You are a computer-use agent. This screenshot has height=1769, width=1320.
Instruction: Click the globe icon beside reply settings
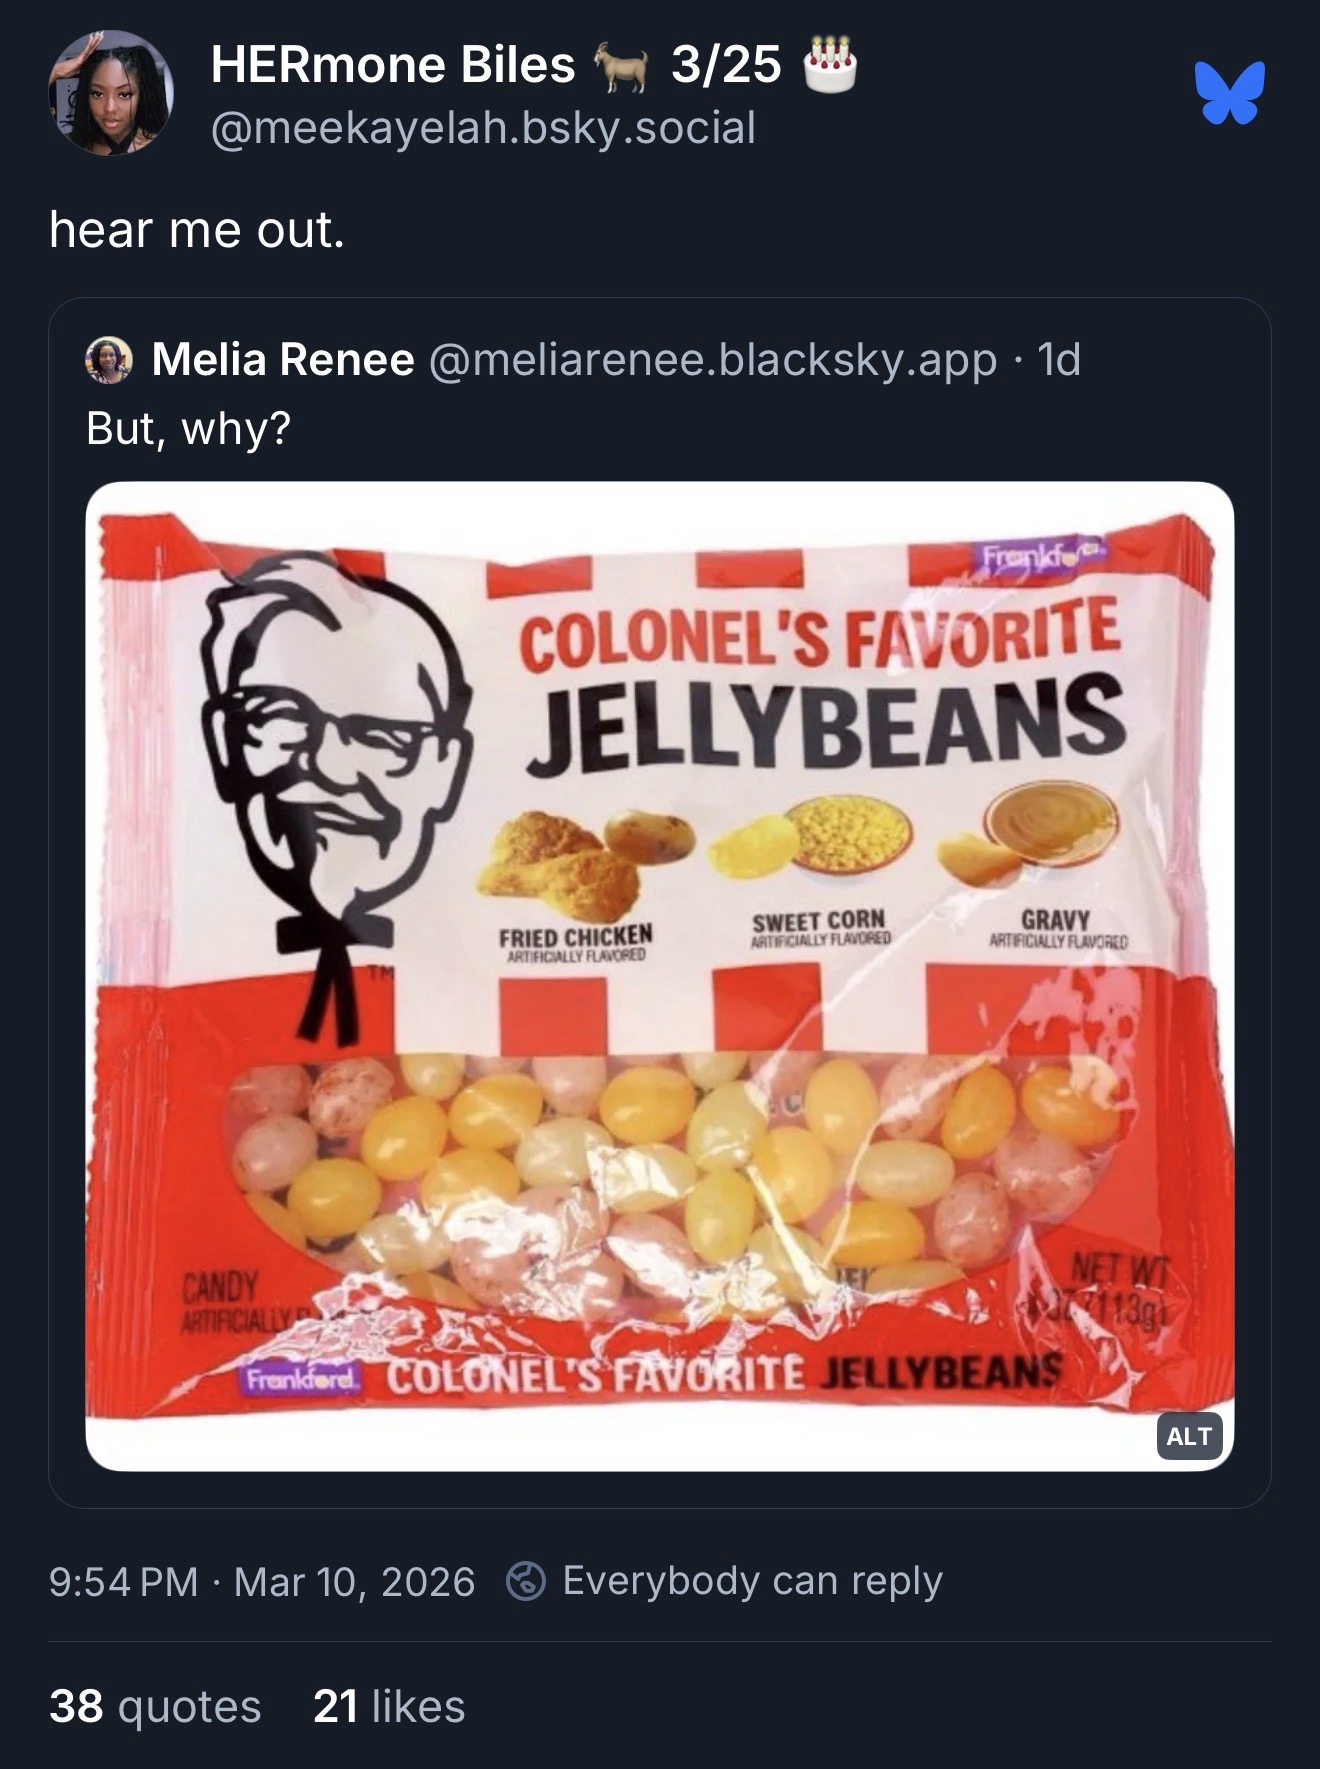click(x=526, y=1581)
